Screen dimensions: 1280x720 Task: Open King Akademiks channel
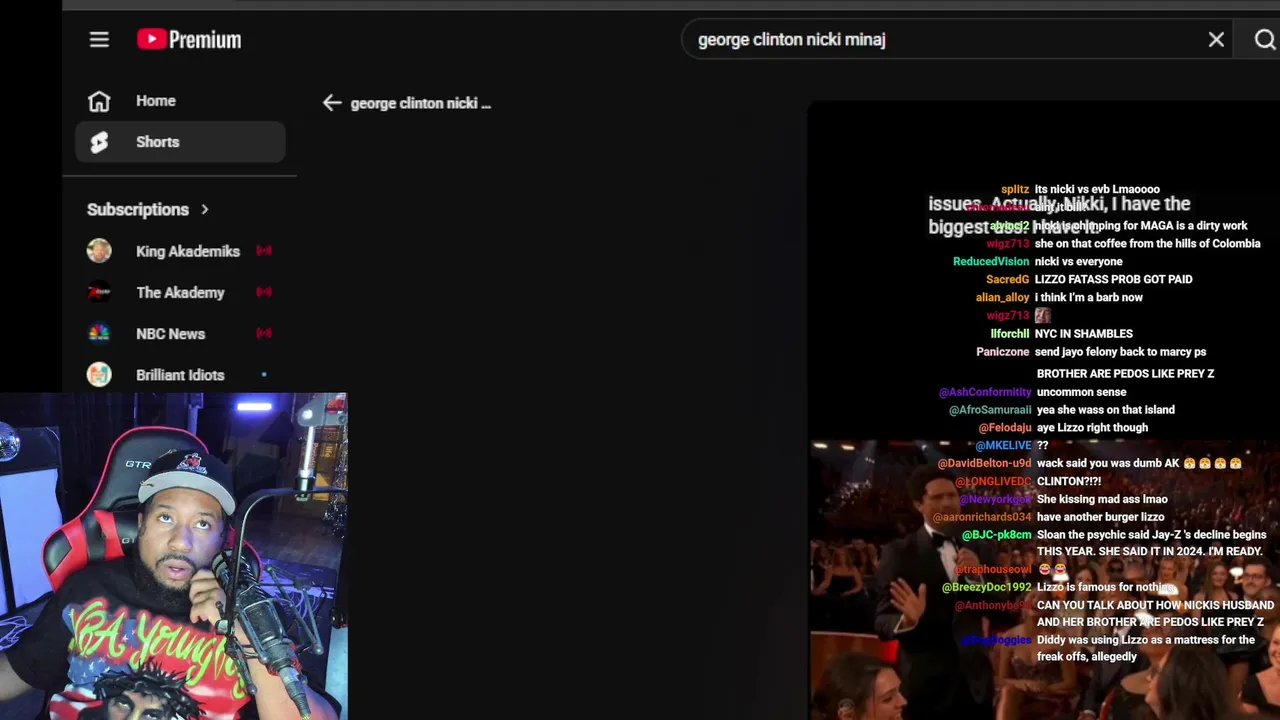click(180, 251)
